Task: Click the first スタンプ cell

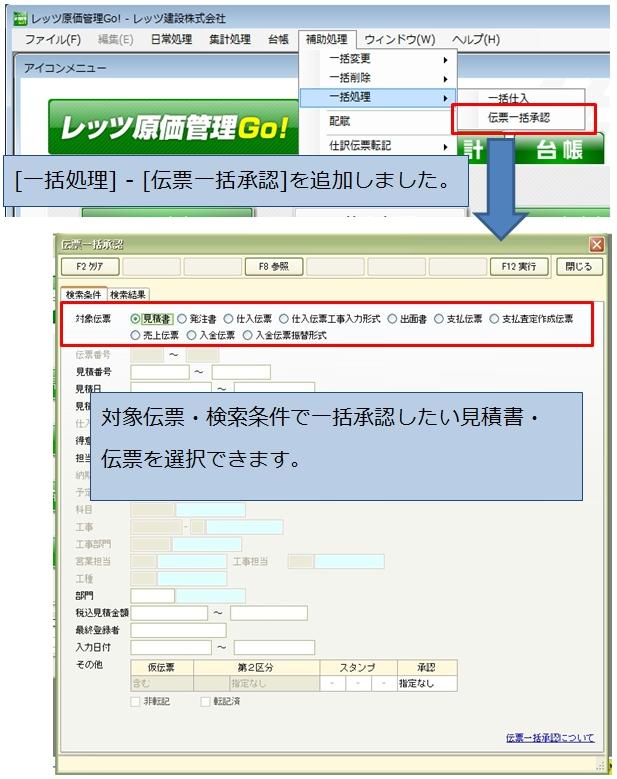Action: 332,684
